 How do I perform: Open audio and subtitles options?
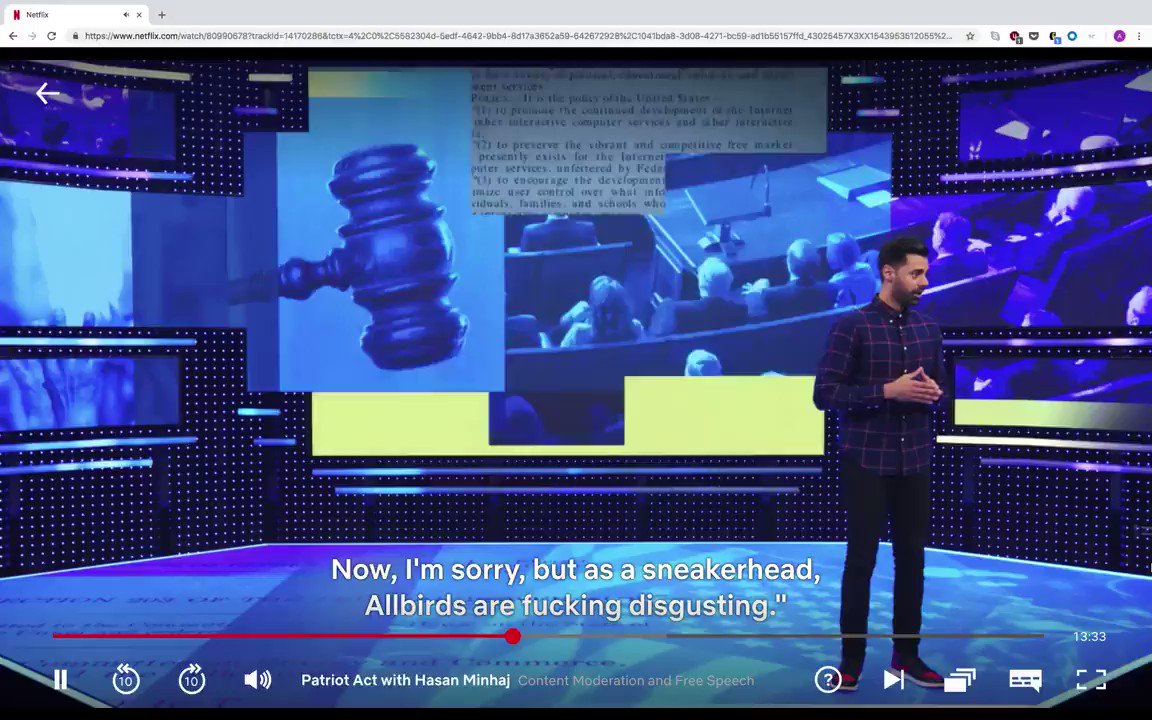click(x=1025, y=680)
